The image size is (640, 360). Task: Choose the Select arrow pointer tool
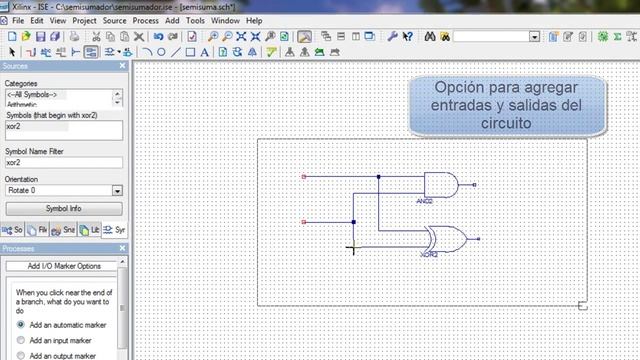point(12,52)
